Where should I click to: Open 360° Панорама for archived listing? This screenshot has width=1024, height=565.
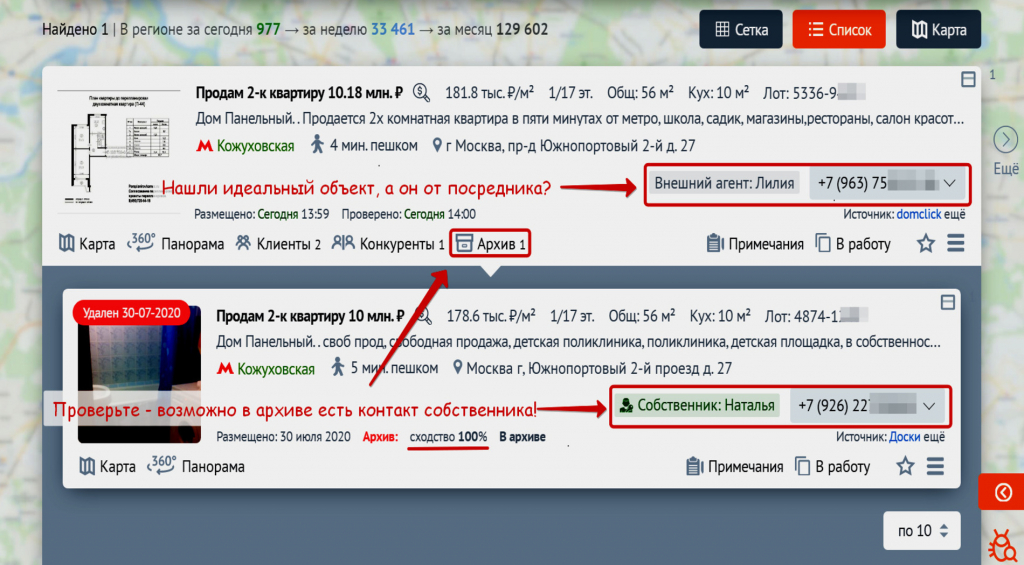[x=196, y=466]
